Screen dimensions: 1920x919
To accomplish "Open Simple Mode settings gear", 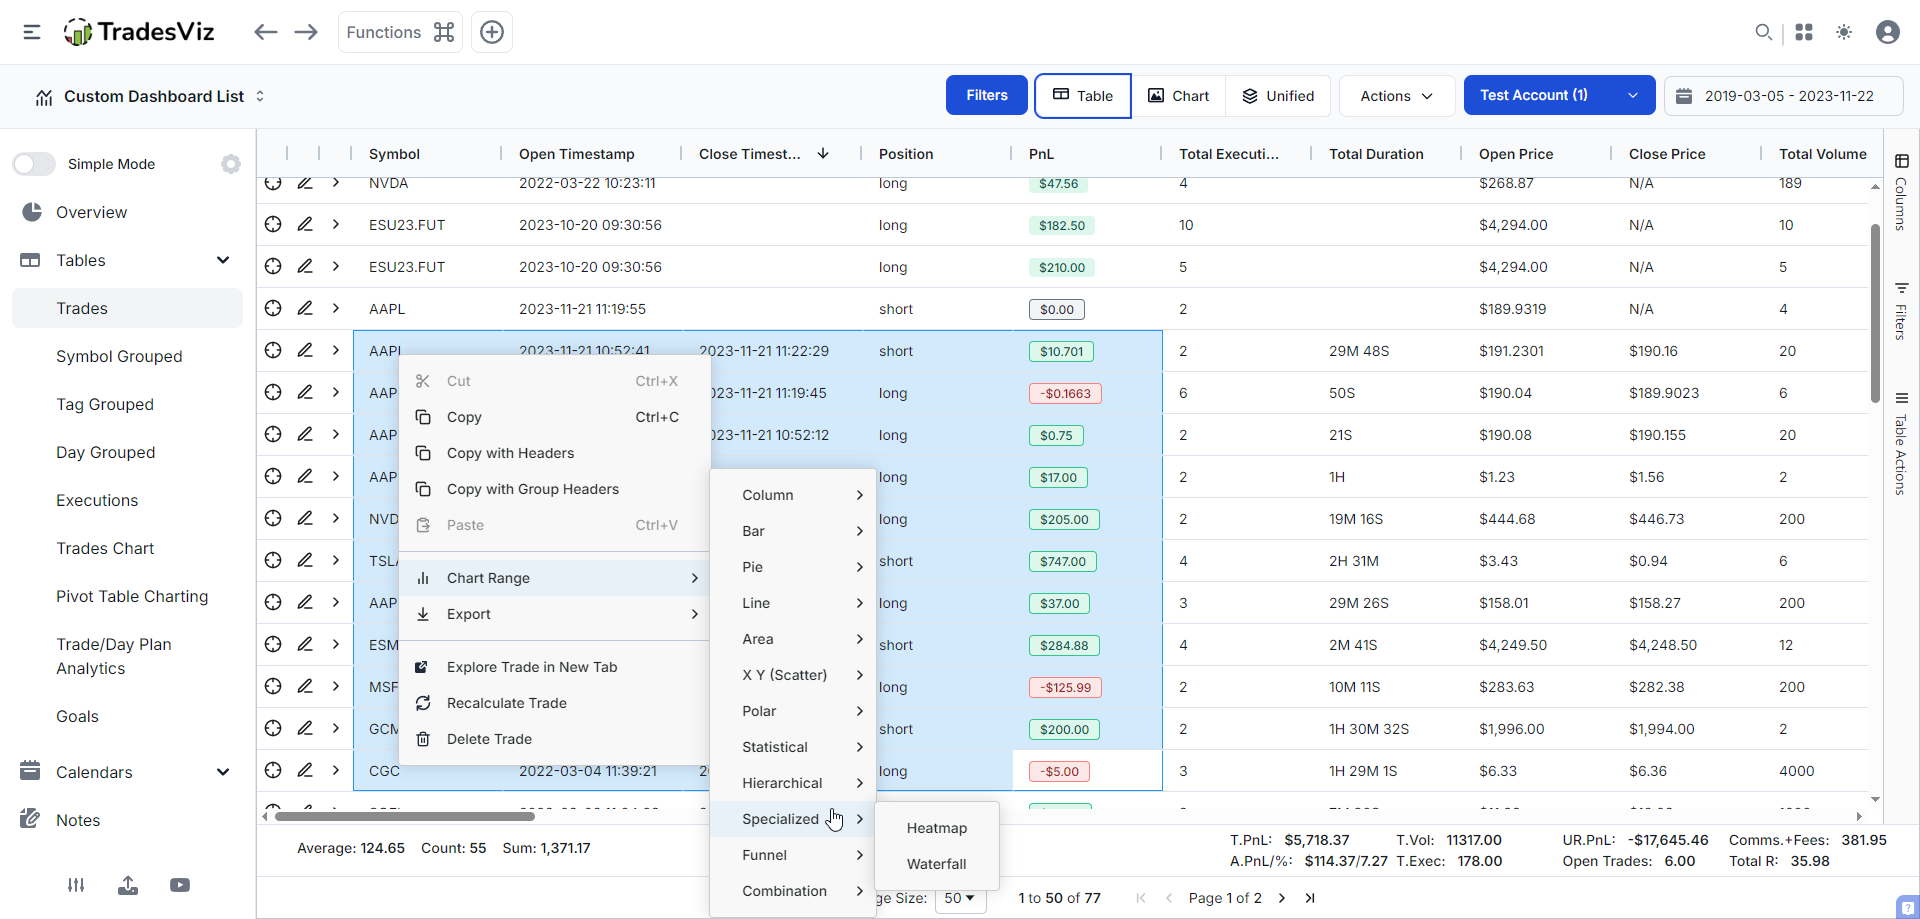I will [231, 164].
